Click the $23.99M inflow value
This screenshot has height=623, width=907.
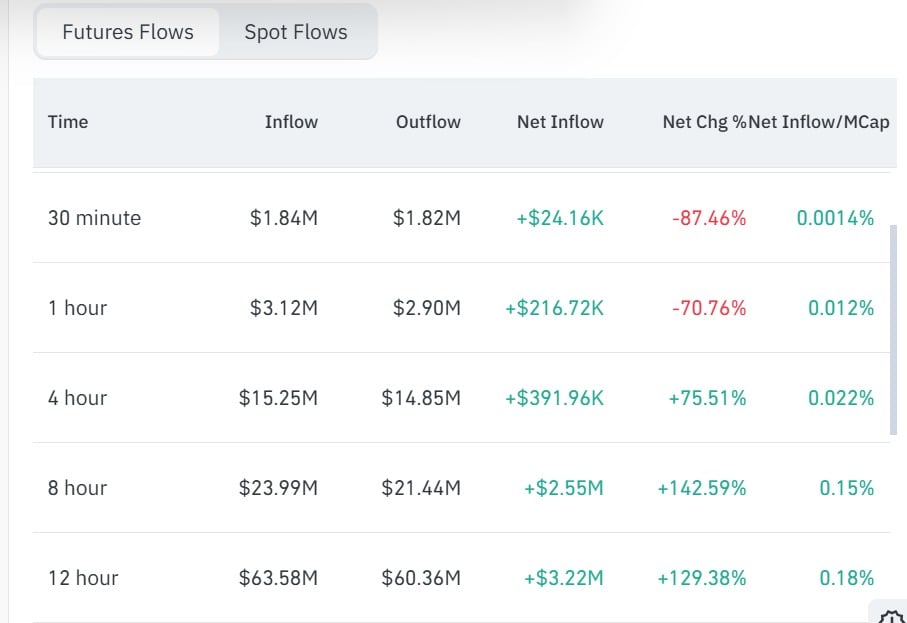[278, 488]
